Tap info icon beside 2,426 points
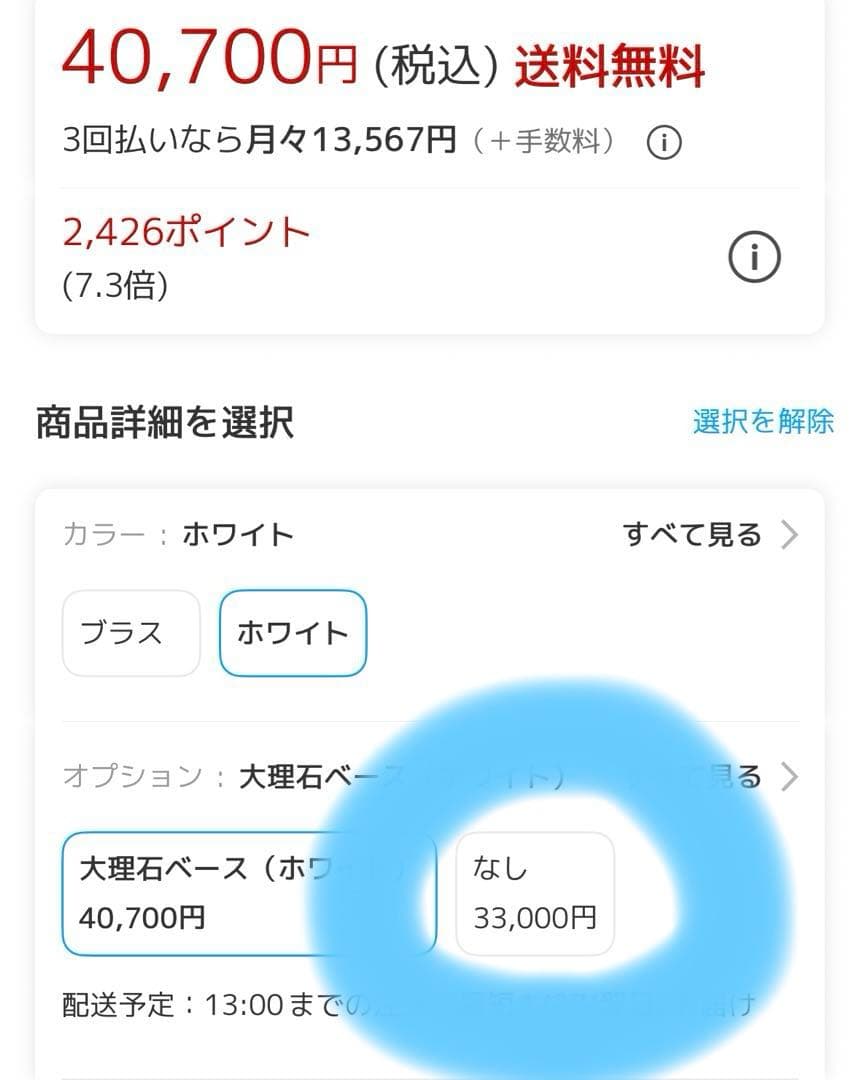Screen dimensions: 860x1080 point(753,259)
